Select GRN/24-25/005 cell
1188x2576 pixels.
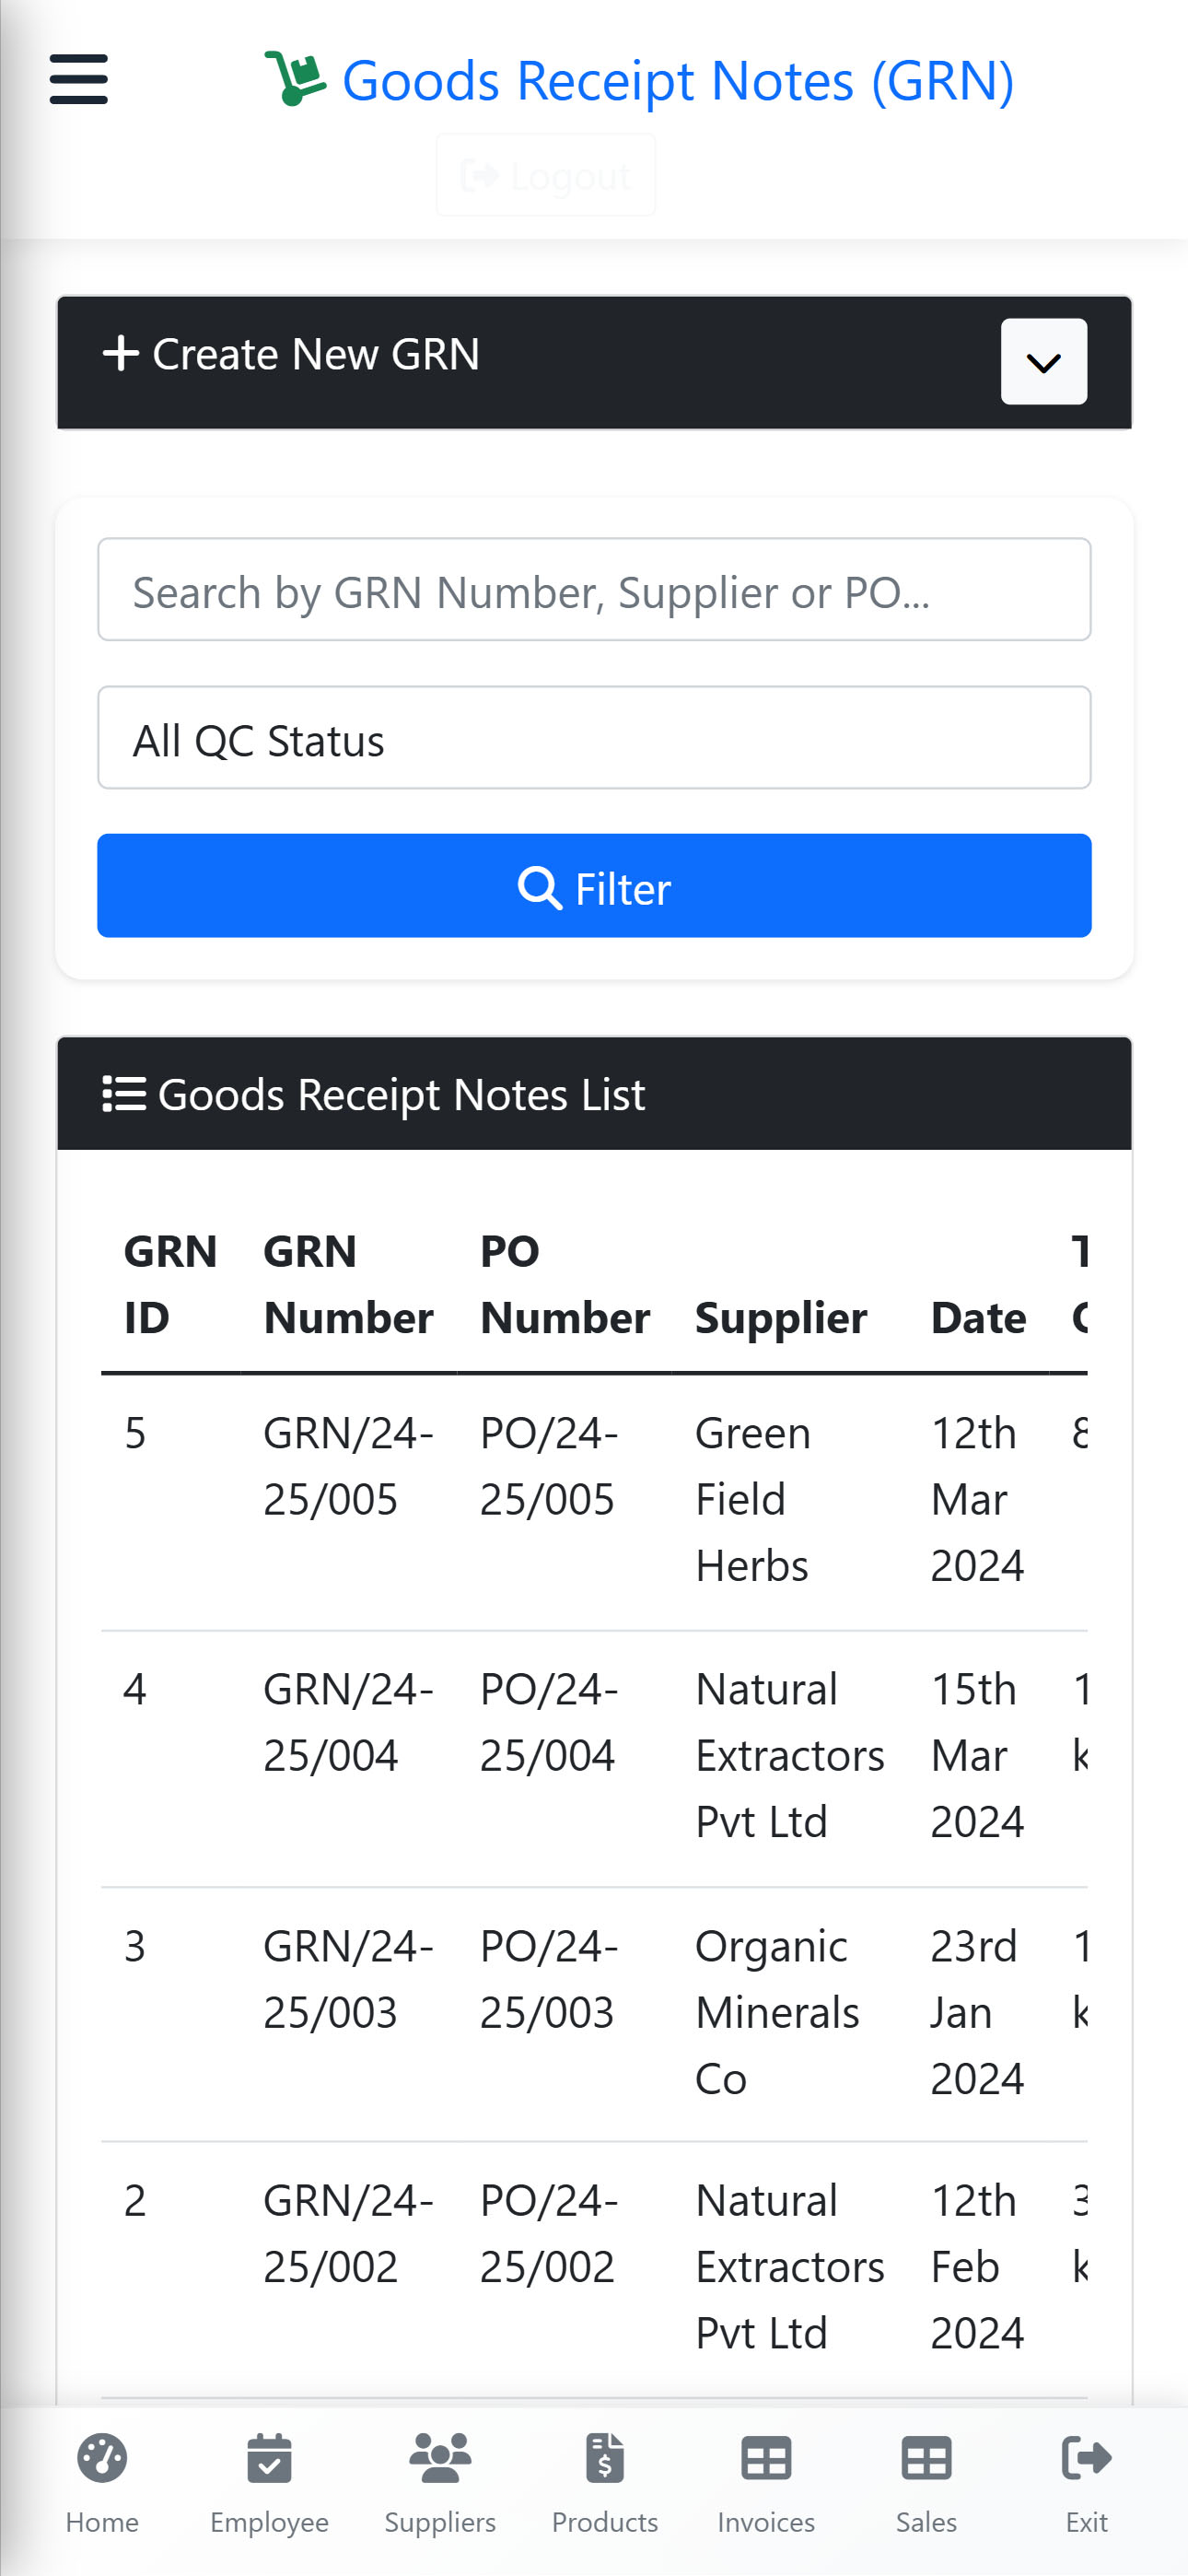pos(348,1467)
